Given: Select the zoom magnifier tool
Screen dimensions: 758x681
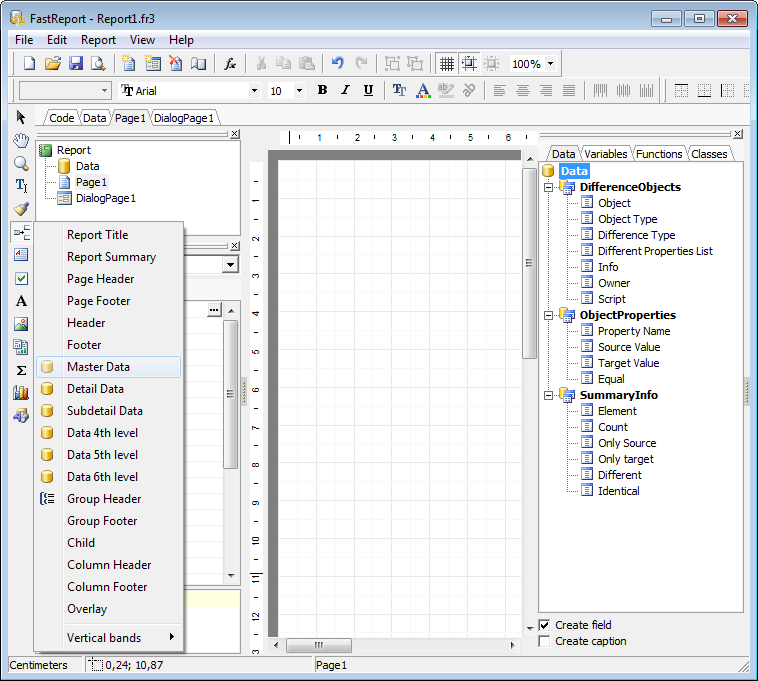Looking at the screenshot, I should pos(21,163).
